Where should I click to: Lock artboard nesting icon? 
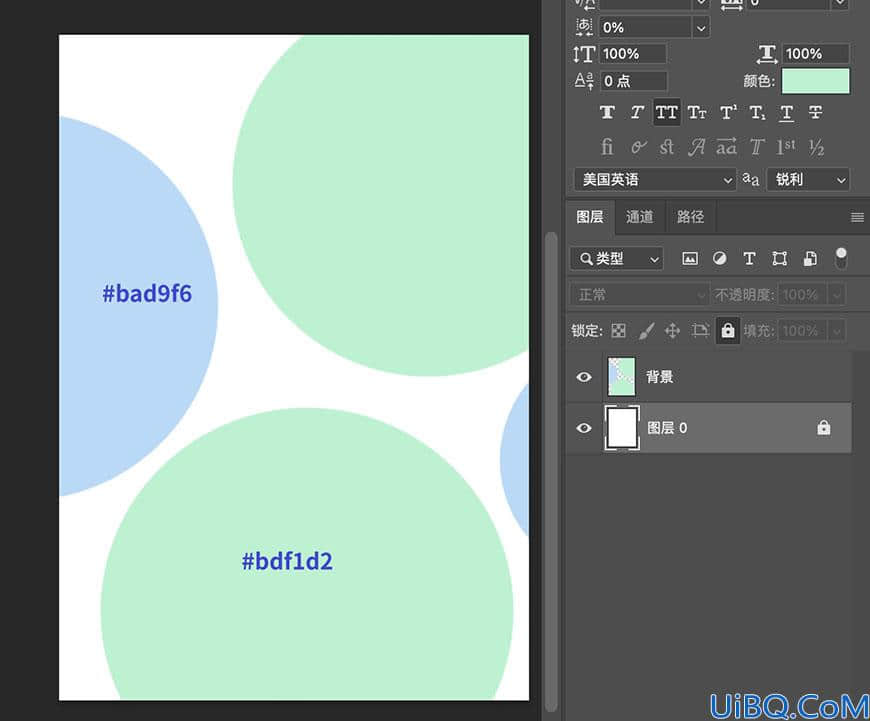(700, 331)
